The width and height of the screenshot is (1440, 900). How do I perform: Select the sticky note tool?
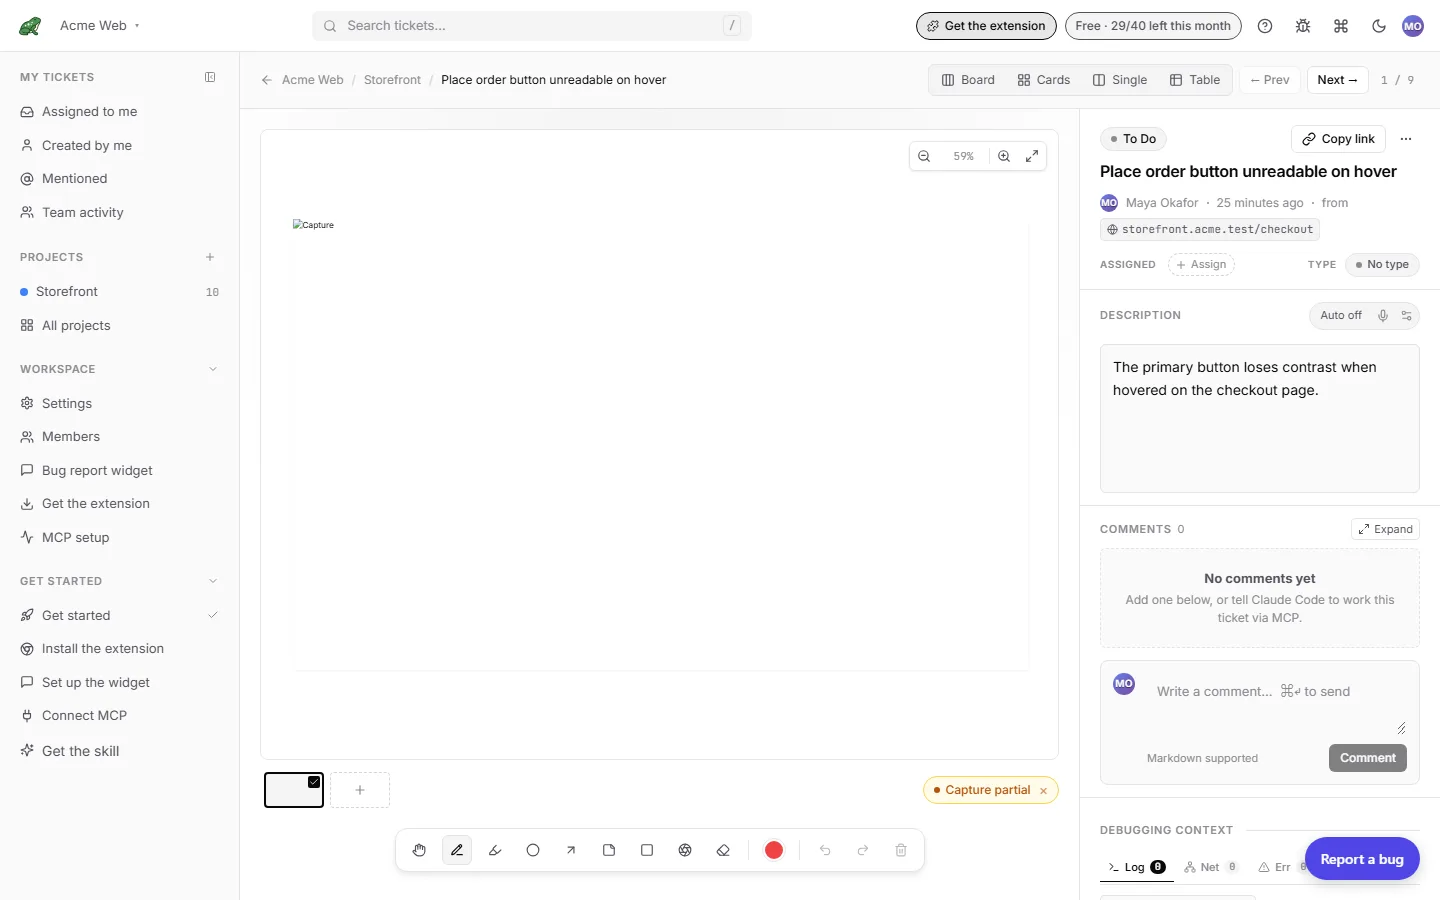609,850
